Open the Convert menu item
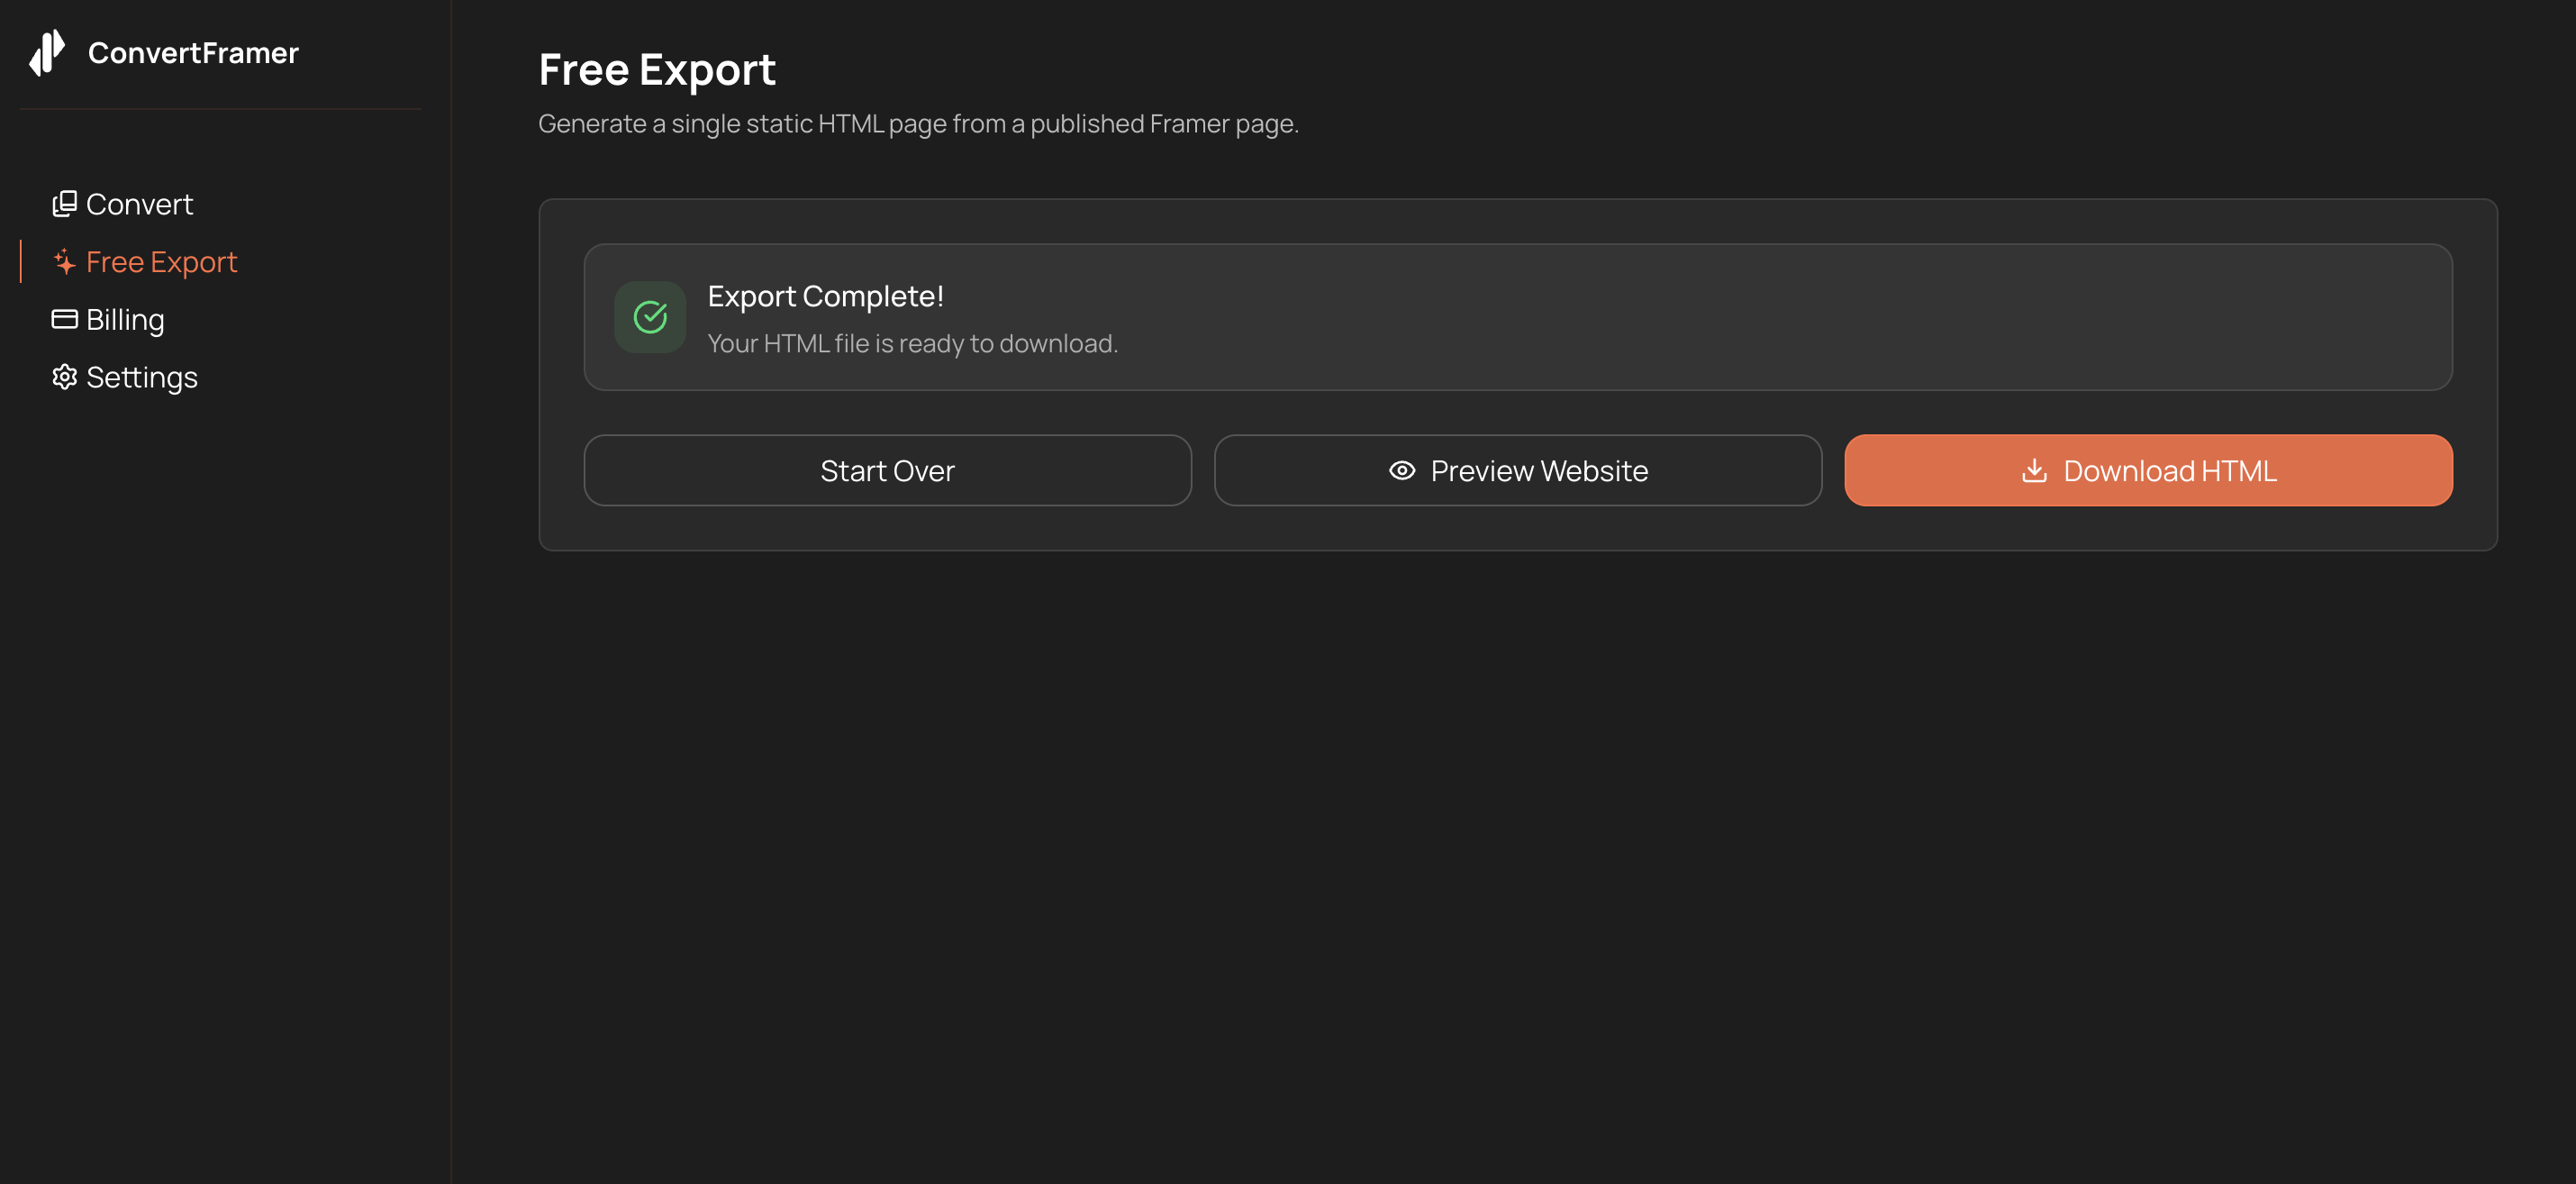 click(x=139, y=204)
